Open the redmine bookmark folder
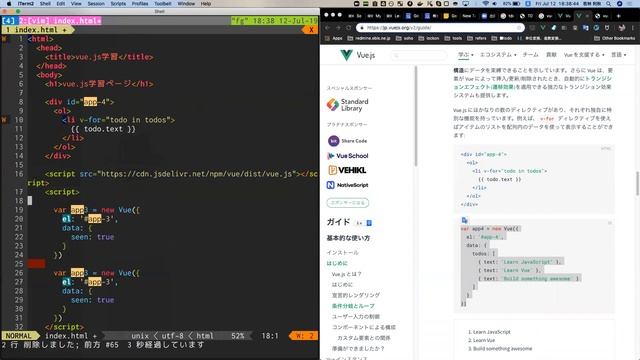 click(x=369, y=38)
